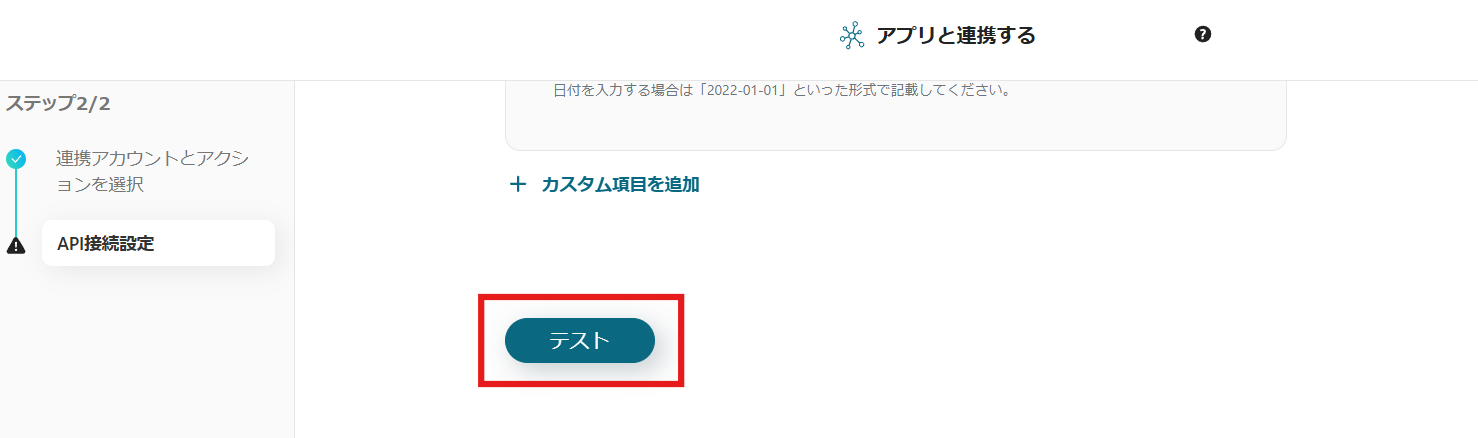Click the app integration network icon
Viewport: 1478px width, 438px height.
click(x=851, y=36)
